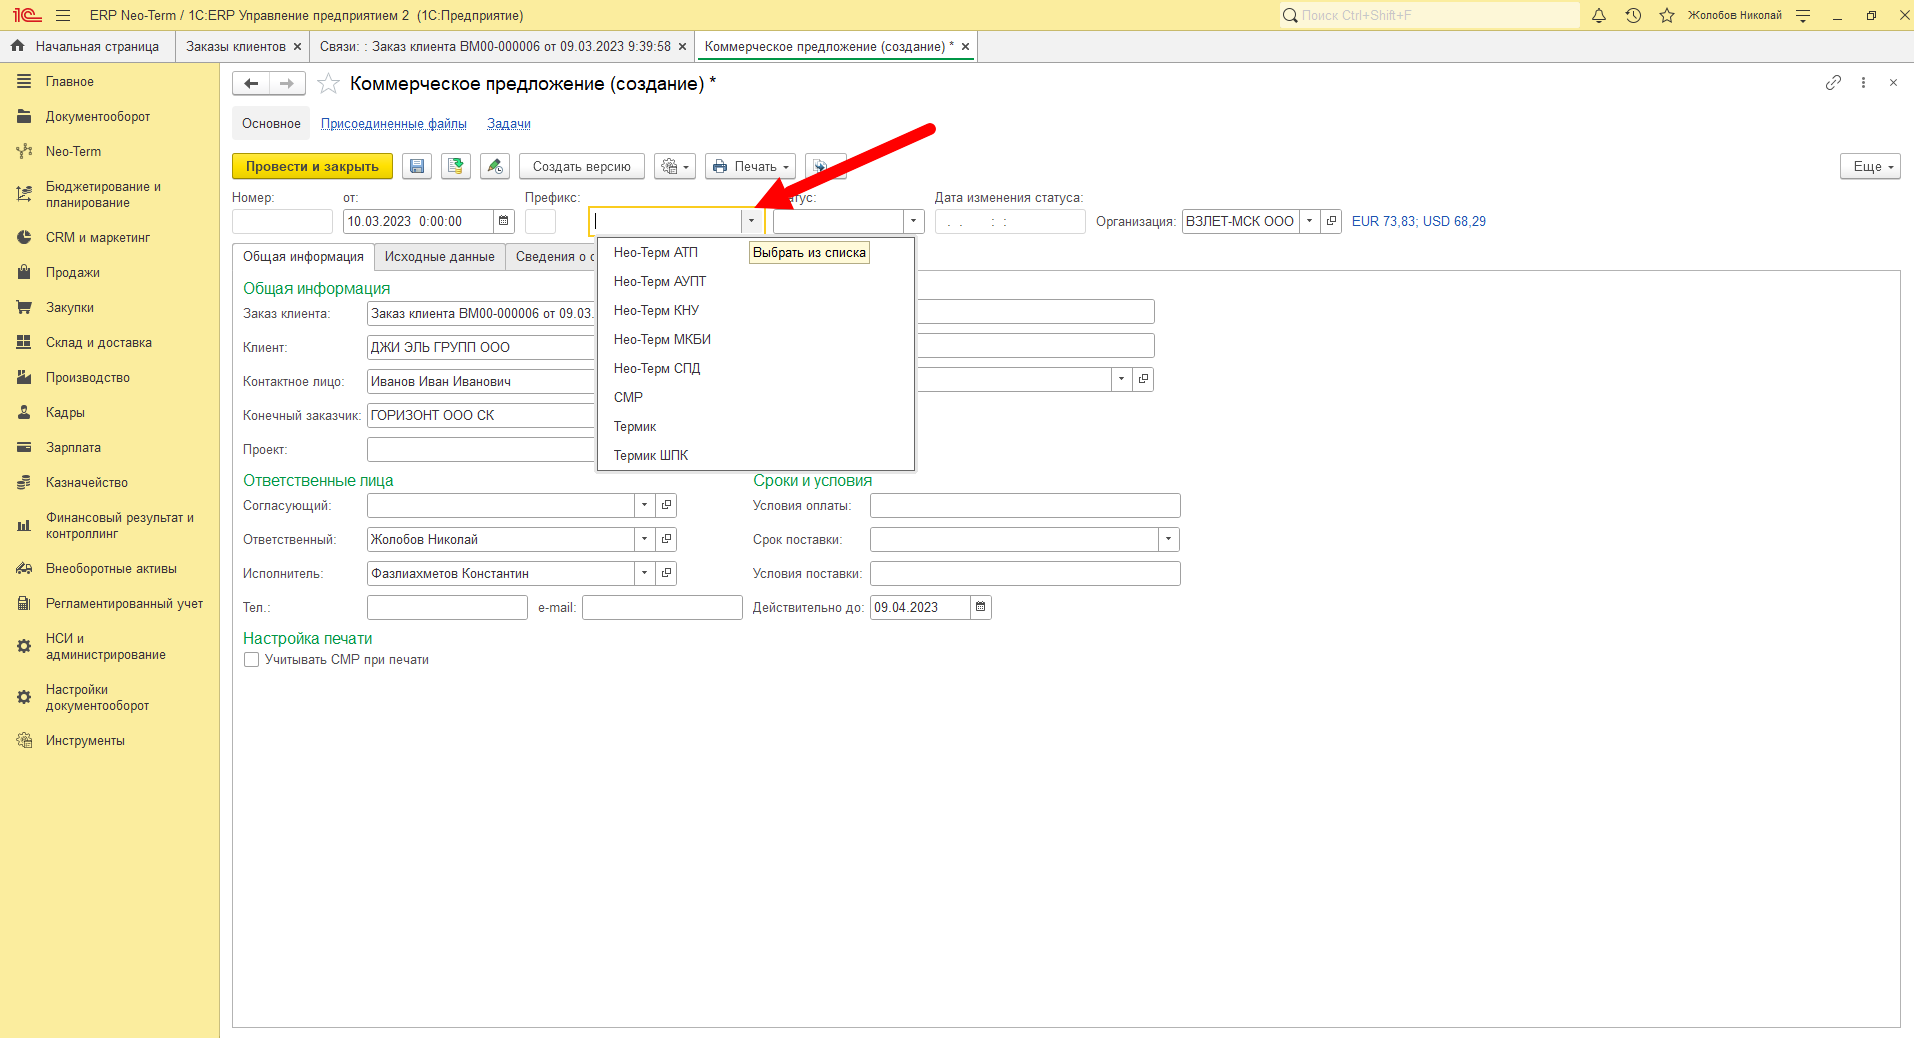Open Начальная страница home tab
Image resolution: width=1914 pixels, height=1038 pixels.
tap(88, 47)
